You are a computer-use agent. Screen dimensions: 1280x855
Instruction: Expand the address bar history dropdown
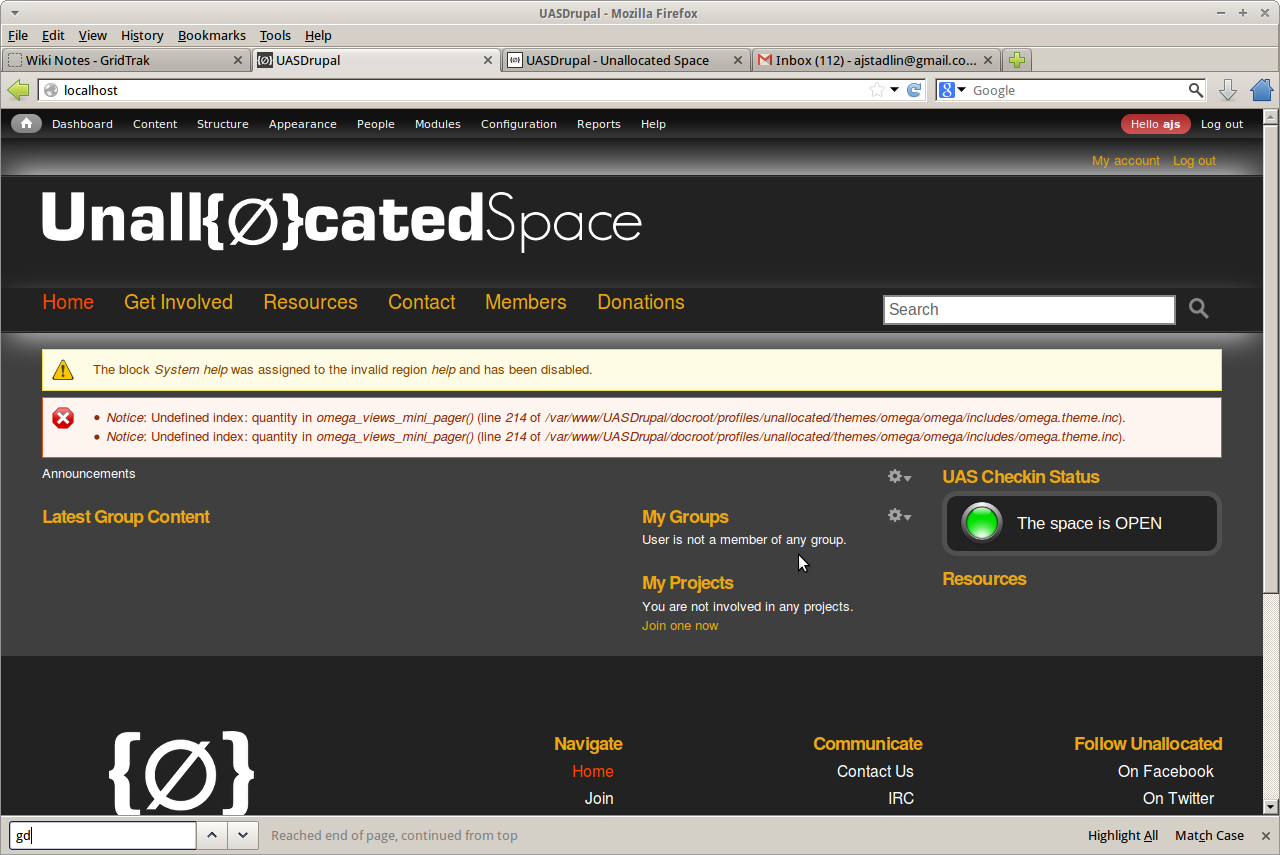(x=895, y=90)
